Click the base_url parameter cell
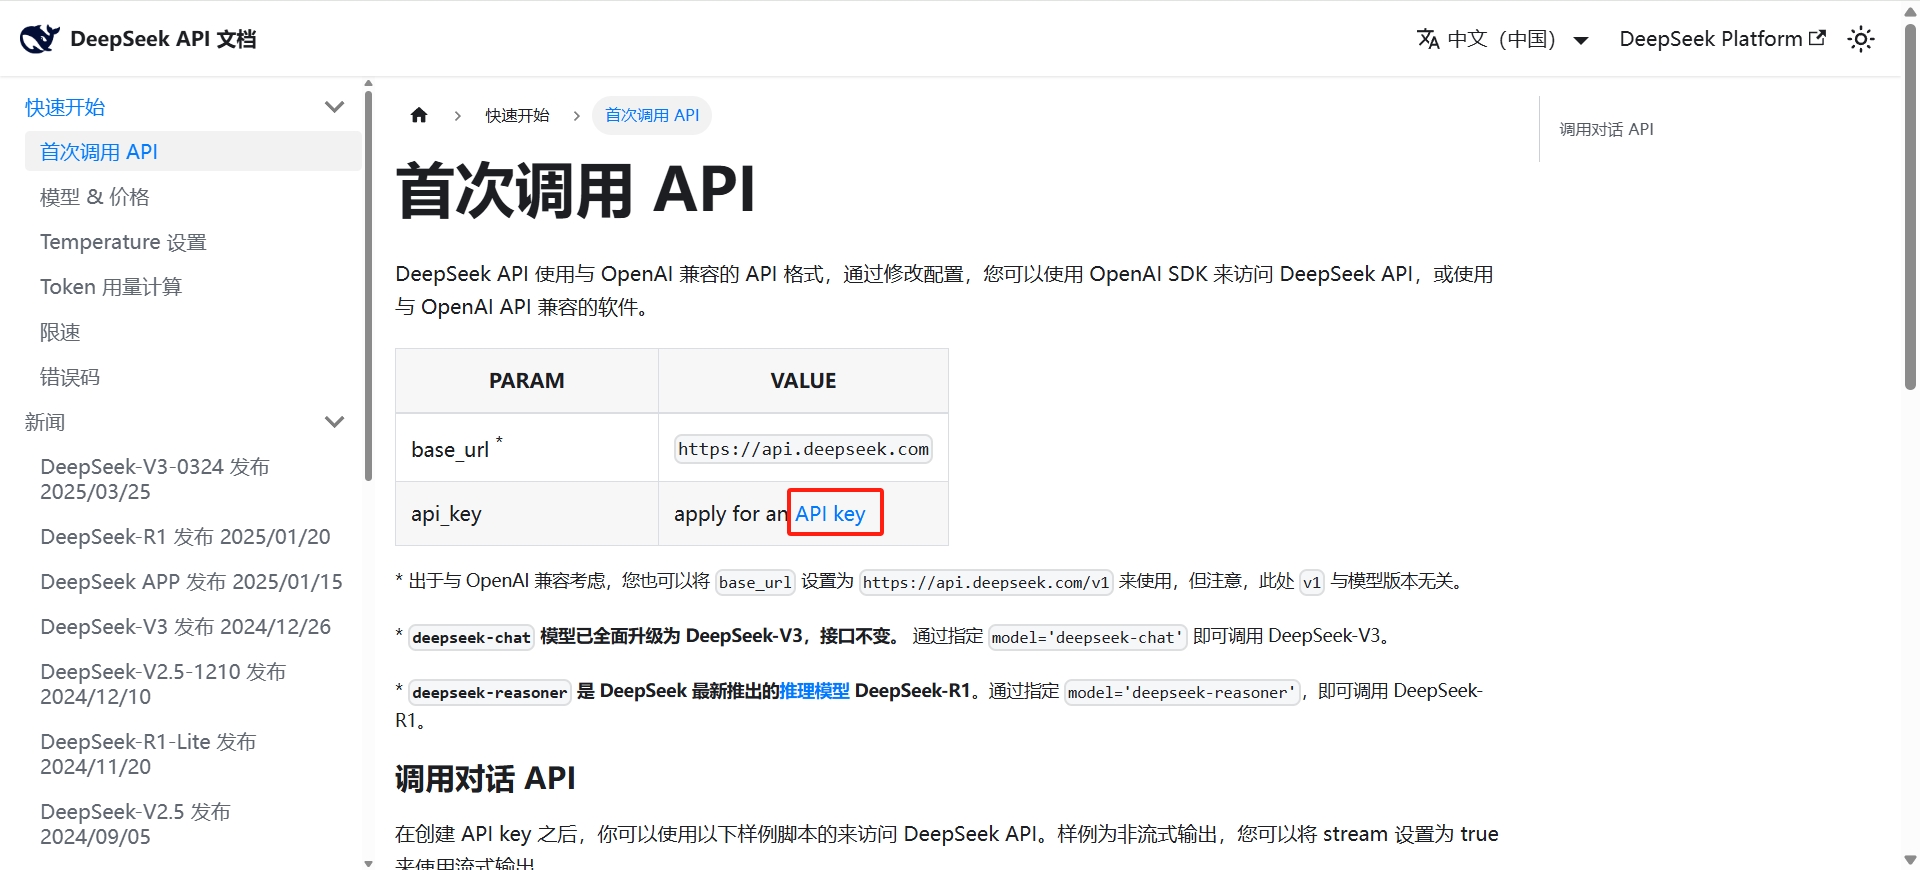 pos(527,448)
